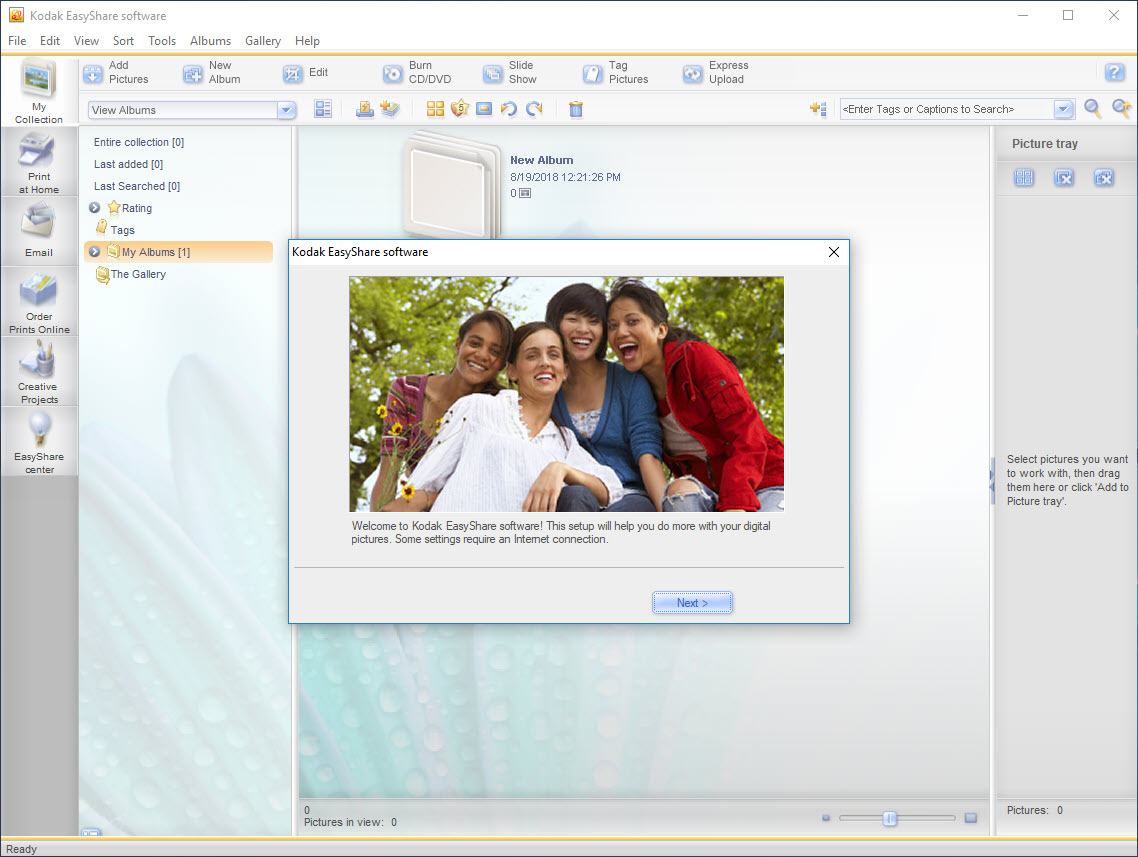Open the search tags dropdown arrow

click(x=1063, y=109)
